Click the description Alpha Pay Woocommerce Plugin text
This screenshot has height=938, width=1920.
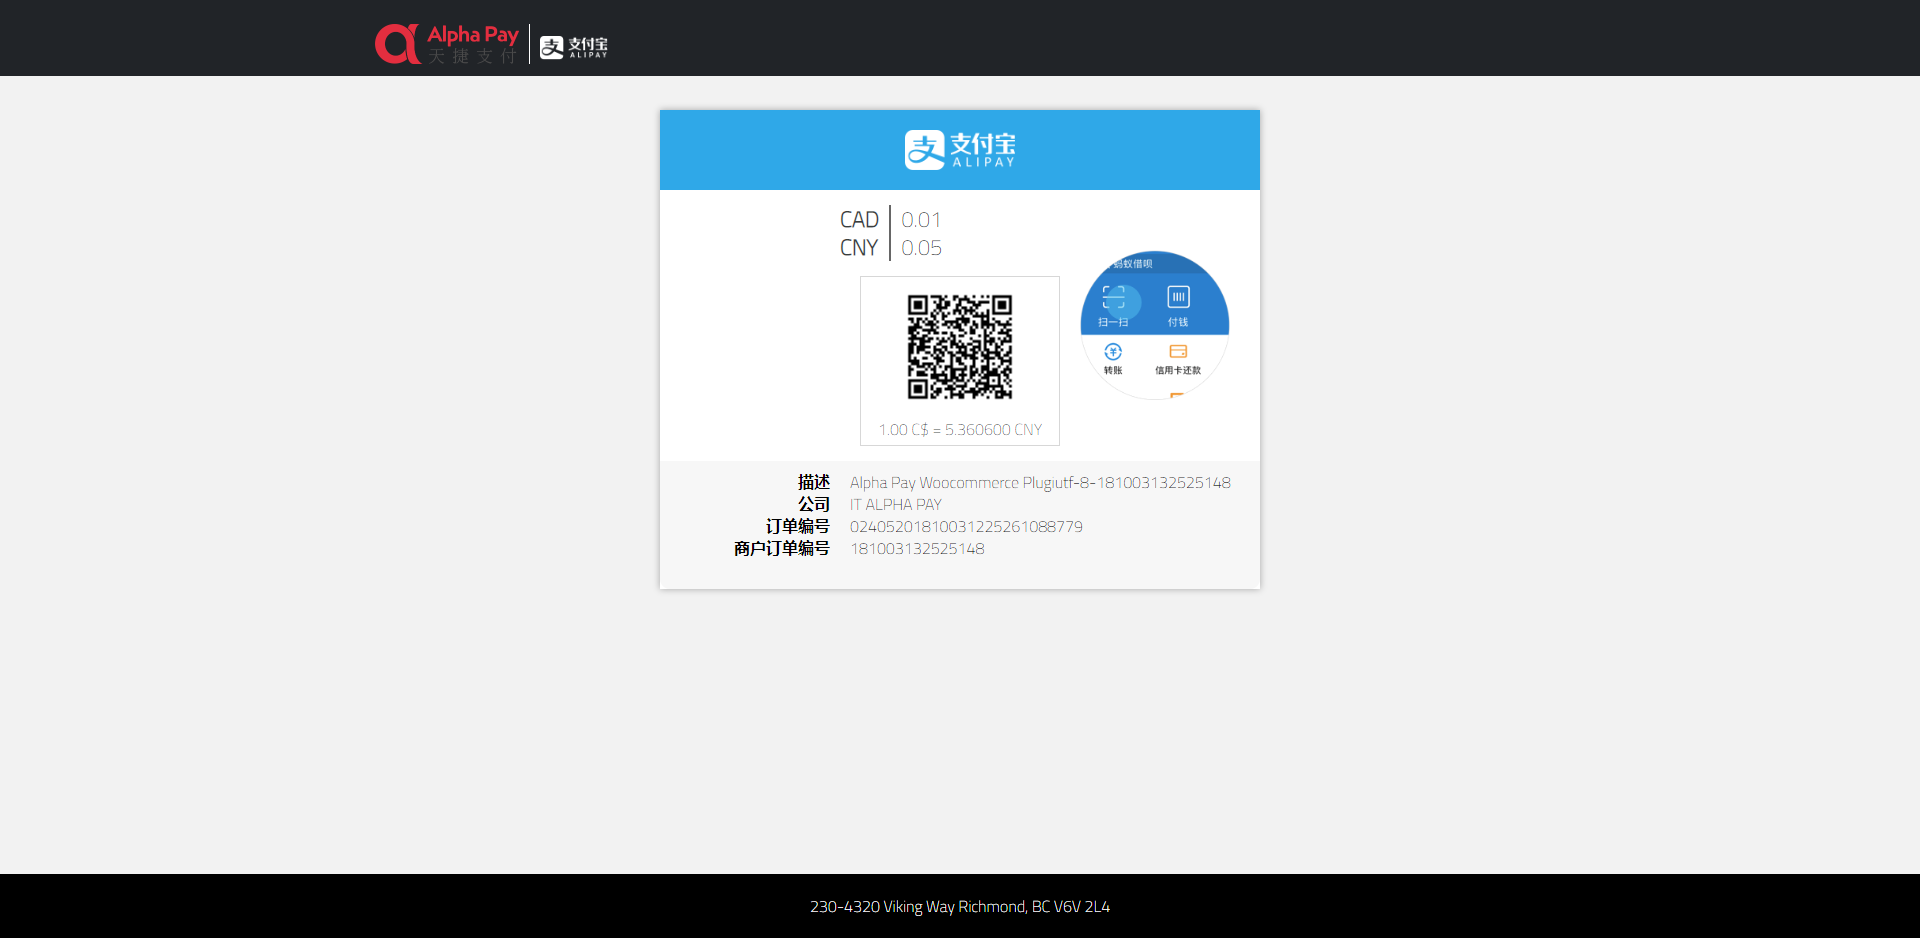click(1040, 483)
